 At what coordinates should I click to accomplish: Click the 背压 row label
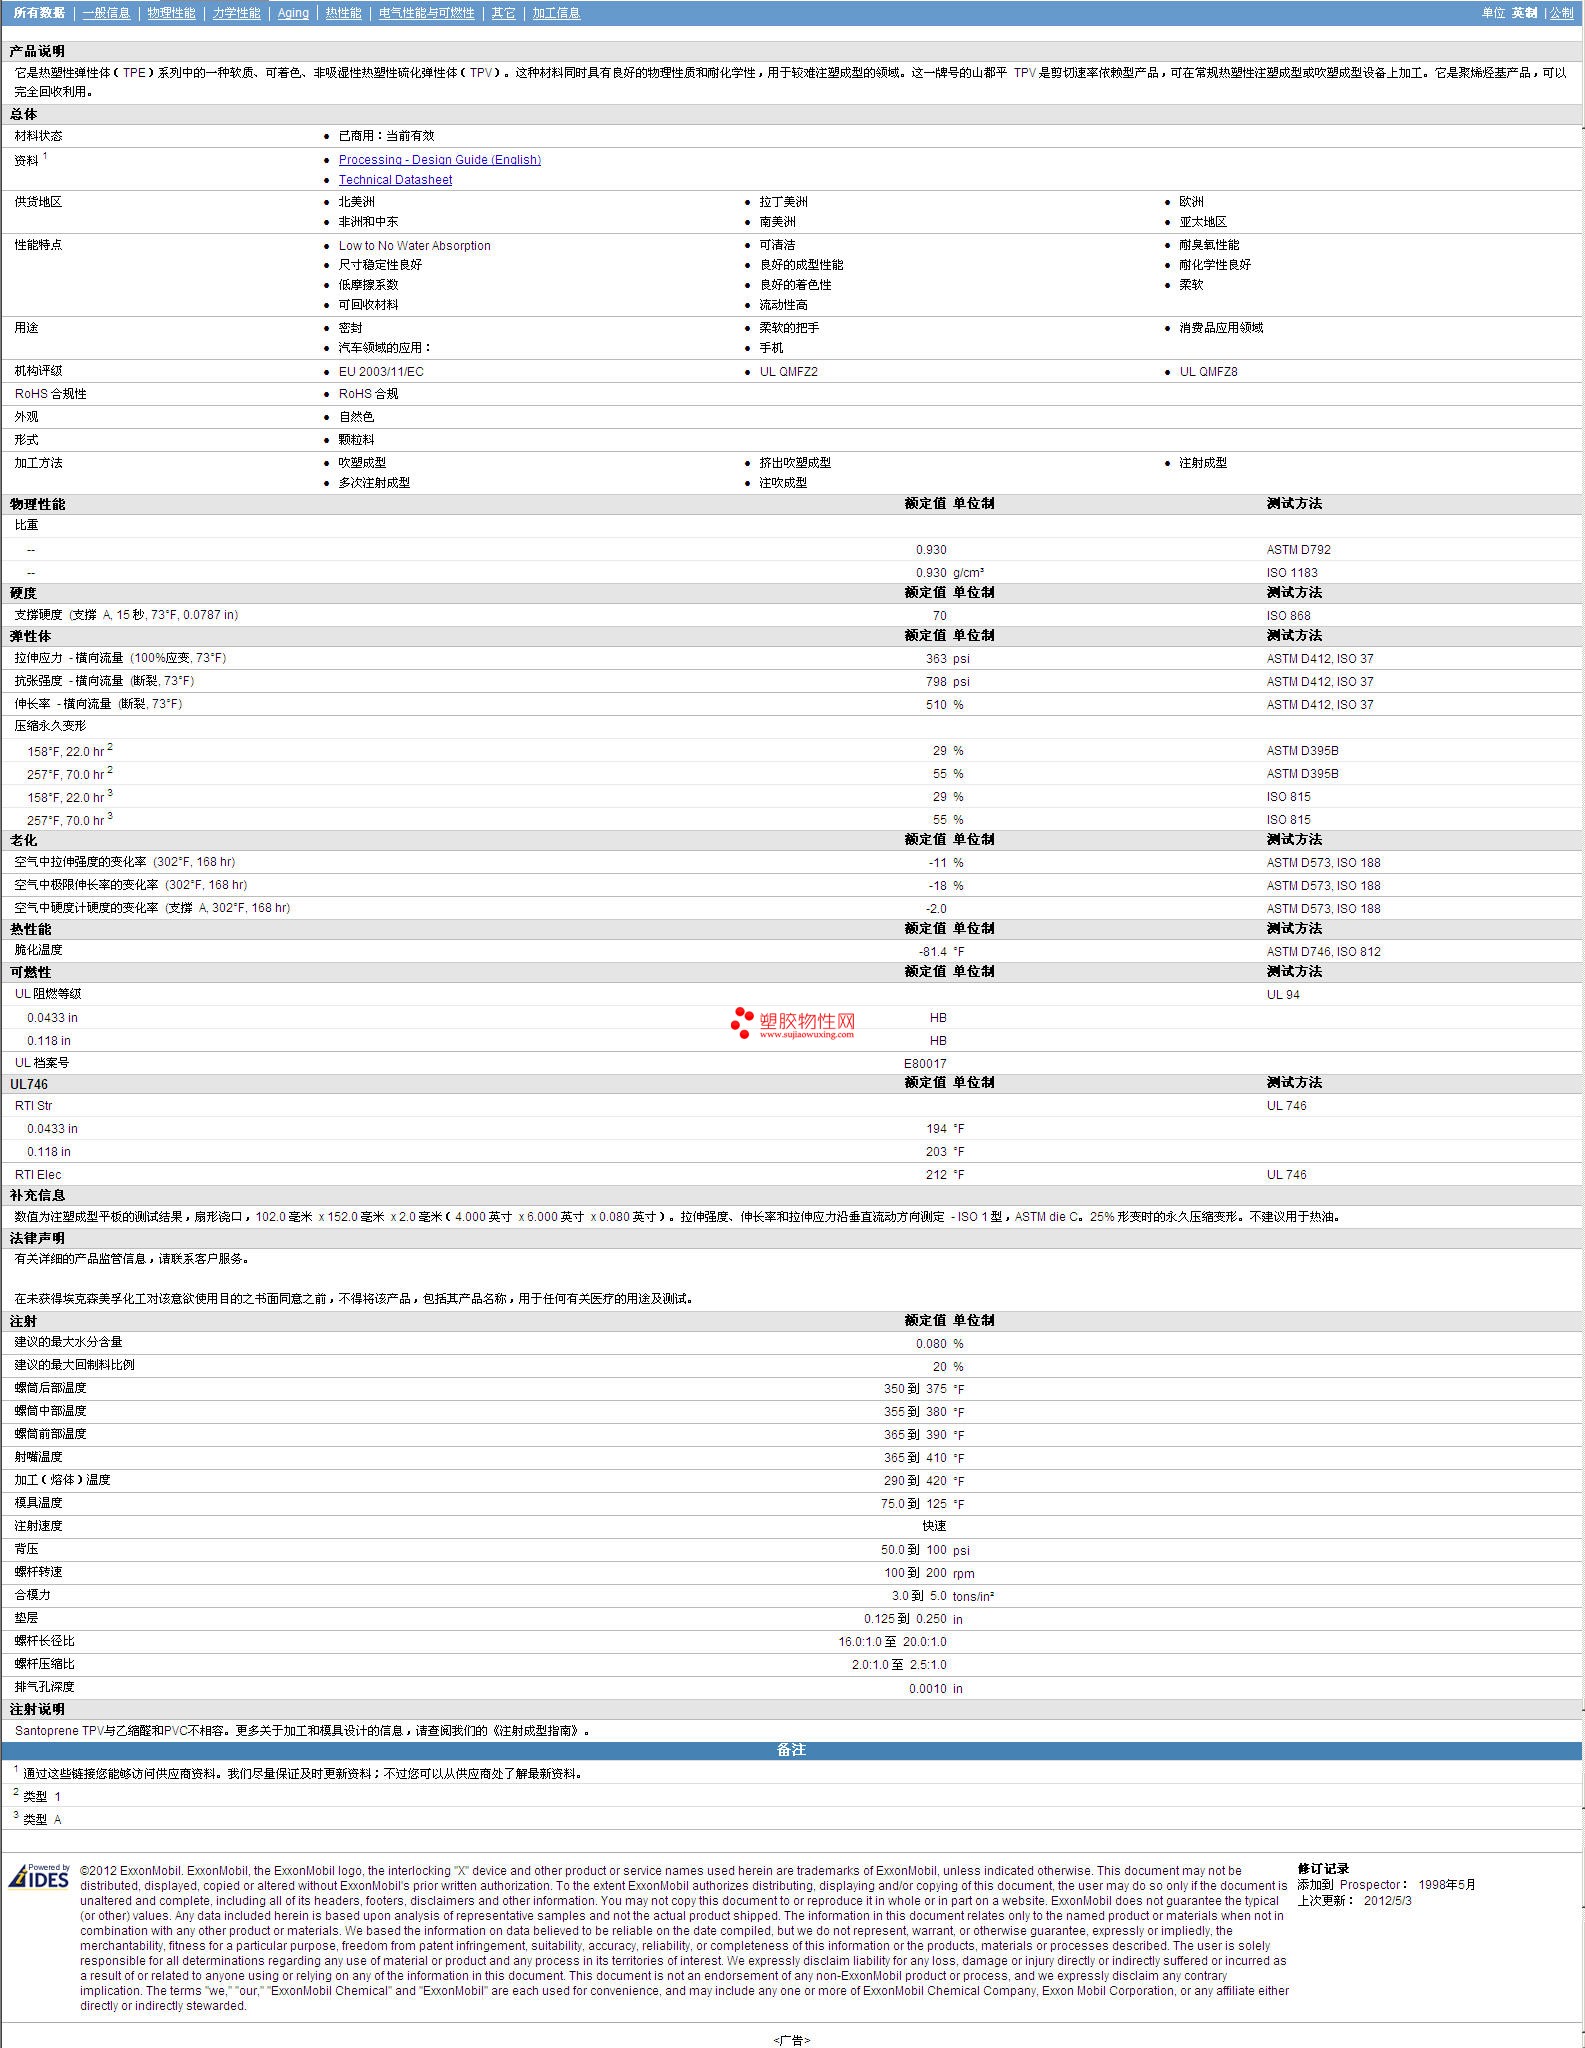(x=26, y=1549)
